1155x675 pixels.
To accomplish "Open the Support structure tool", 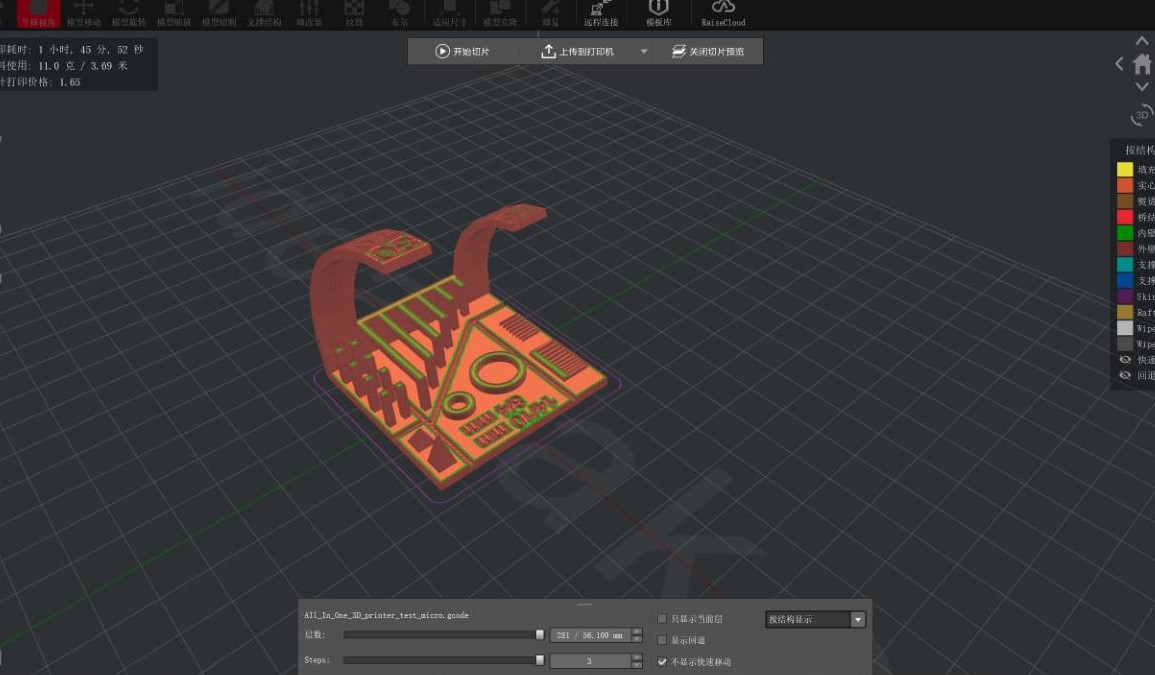I will click(x=264, y=13).
